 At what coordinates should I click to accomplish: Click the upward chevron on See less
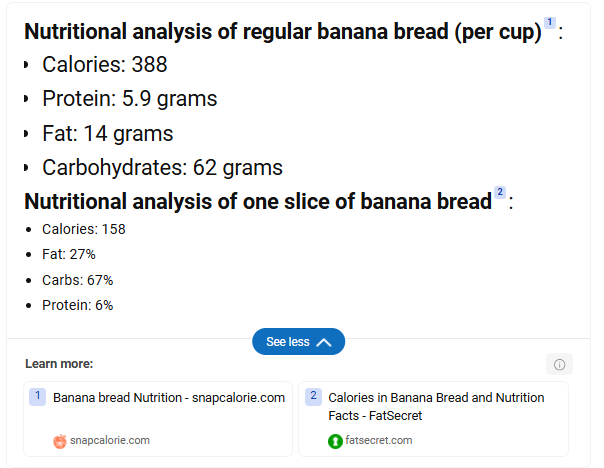click(x=324, y=342)
